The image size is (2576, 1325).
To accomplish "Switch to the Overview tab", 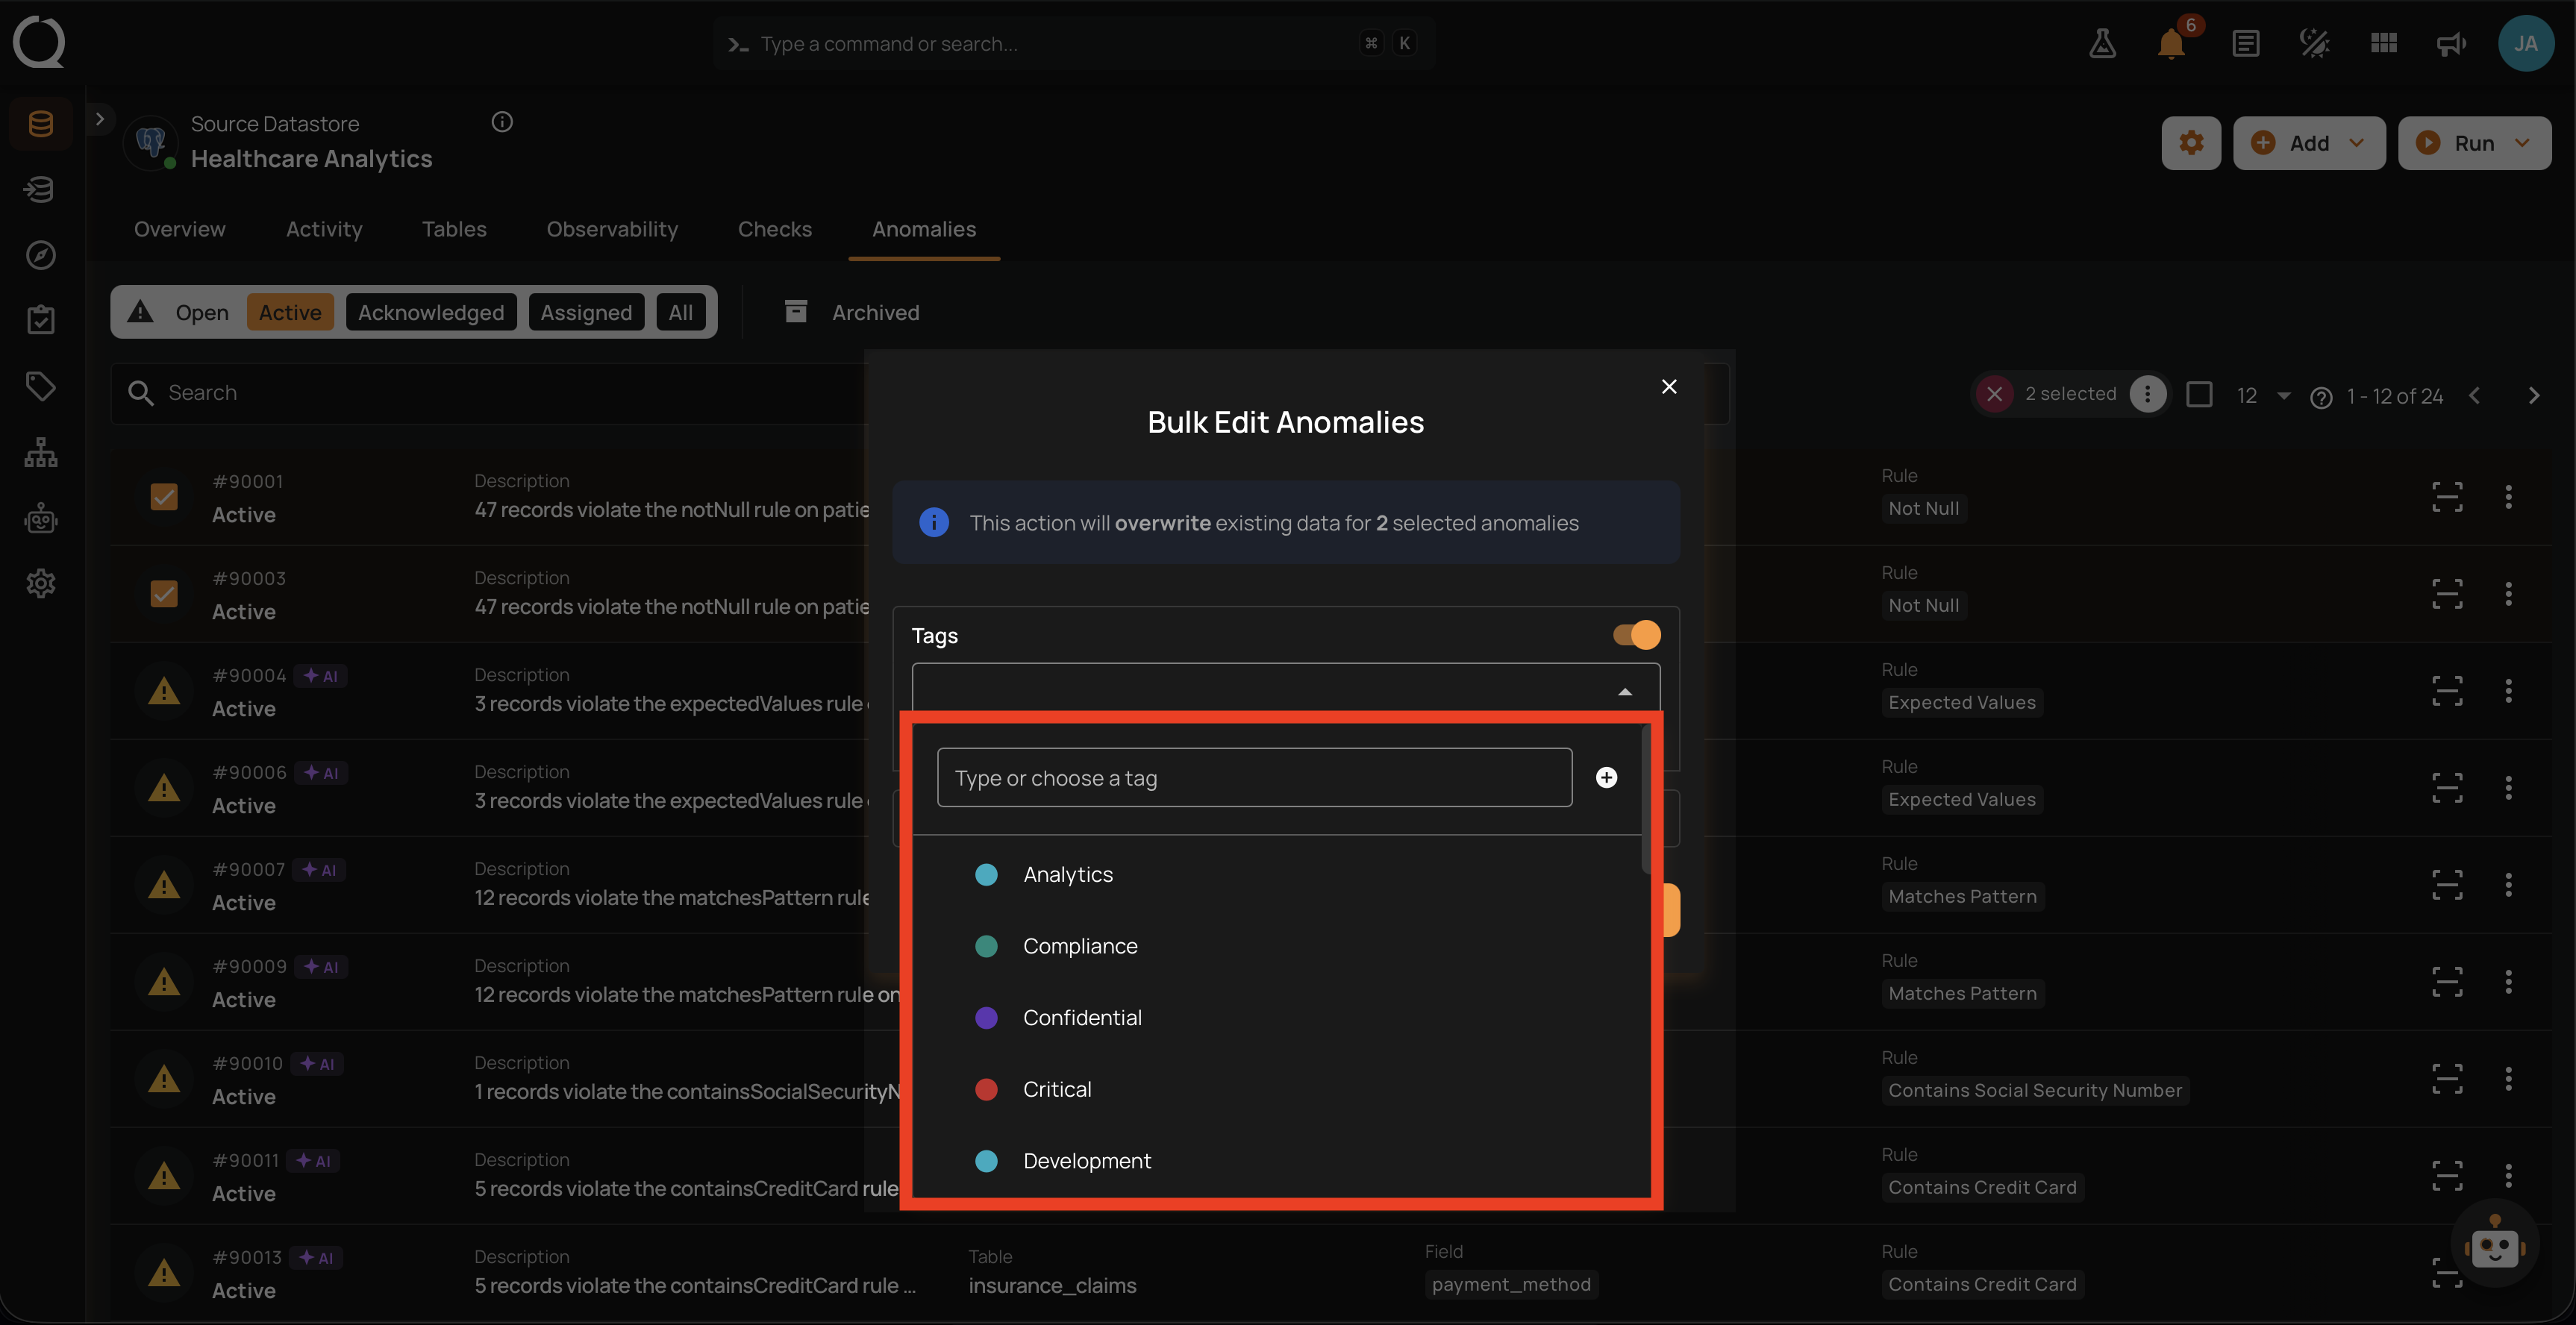I will coord(180,229).
